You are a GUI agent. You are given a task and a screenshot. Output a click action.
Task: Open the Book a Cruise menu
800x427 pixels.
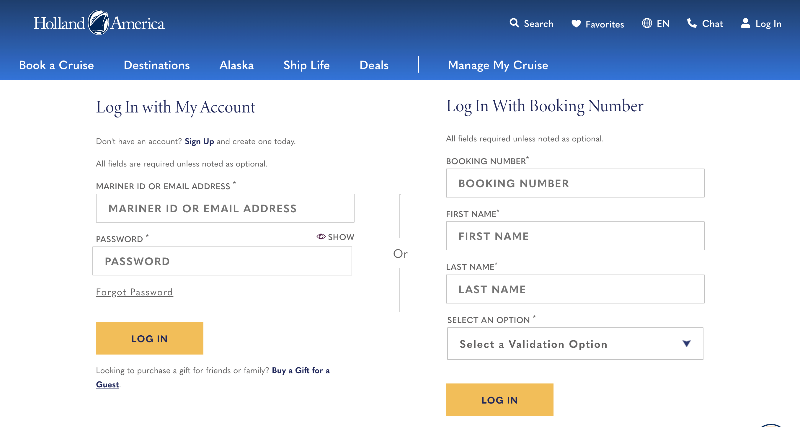click(57, 65)
